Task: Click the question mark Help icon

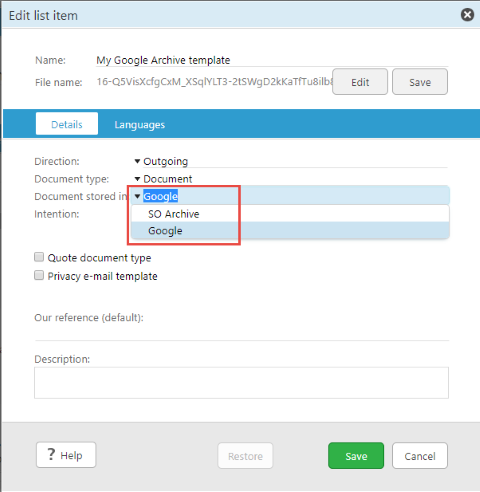Action: (51, 454)
